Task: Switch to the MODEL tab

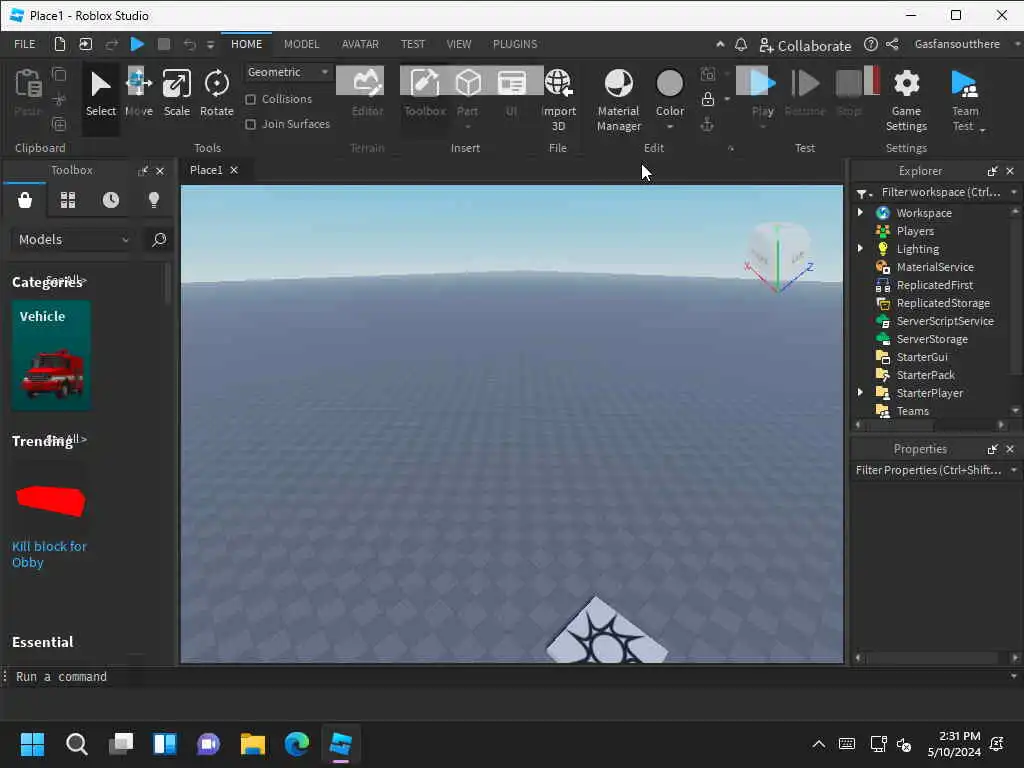Action: [x=301, y=44]
